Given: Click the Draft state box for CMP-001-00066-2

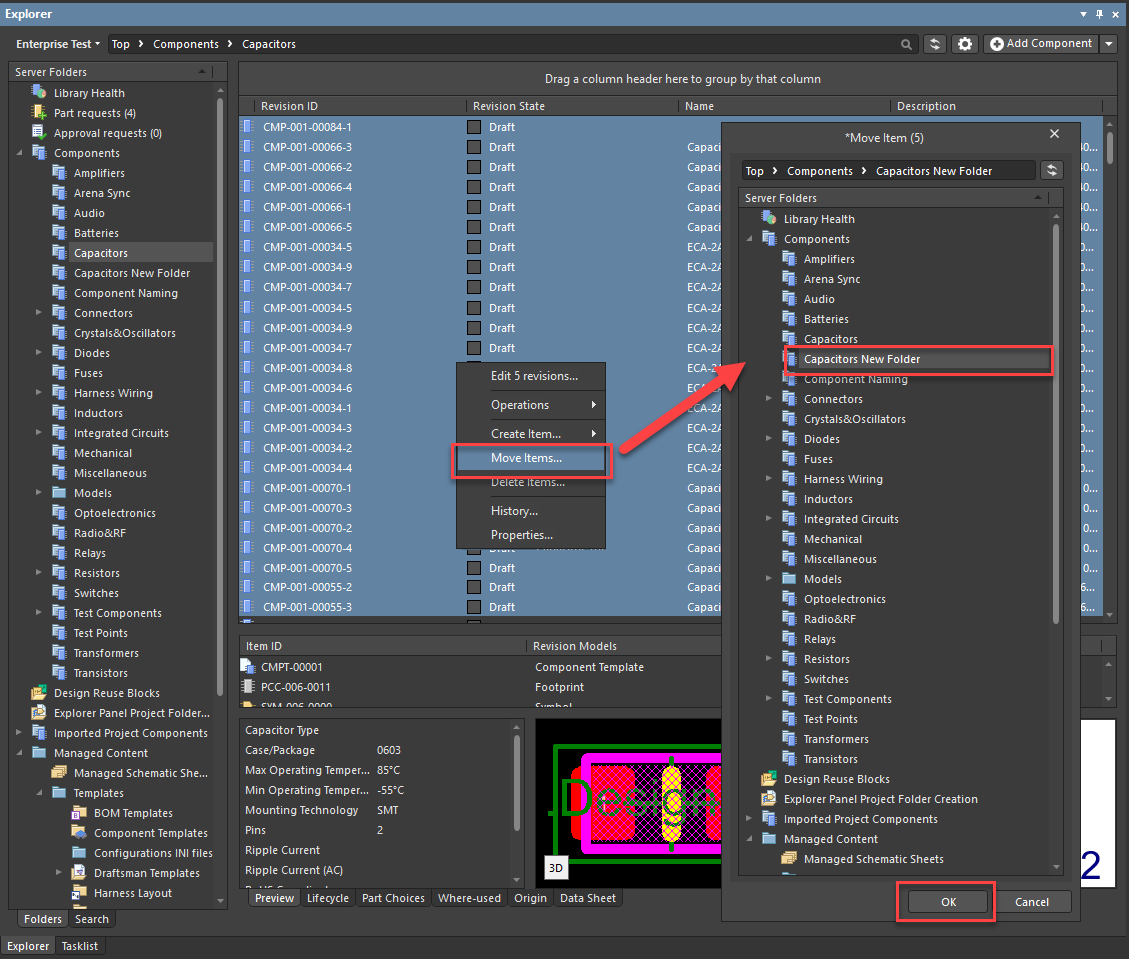Looking at the screenshot, I should [474, 167].
